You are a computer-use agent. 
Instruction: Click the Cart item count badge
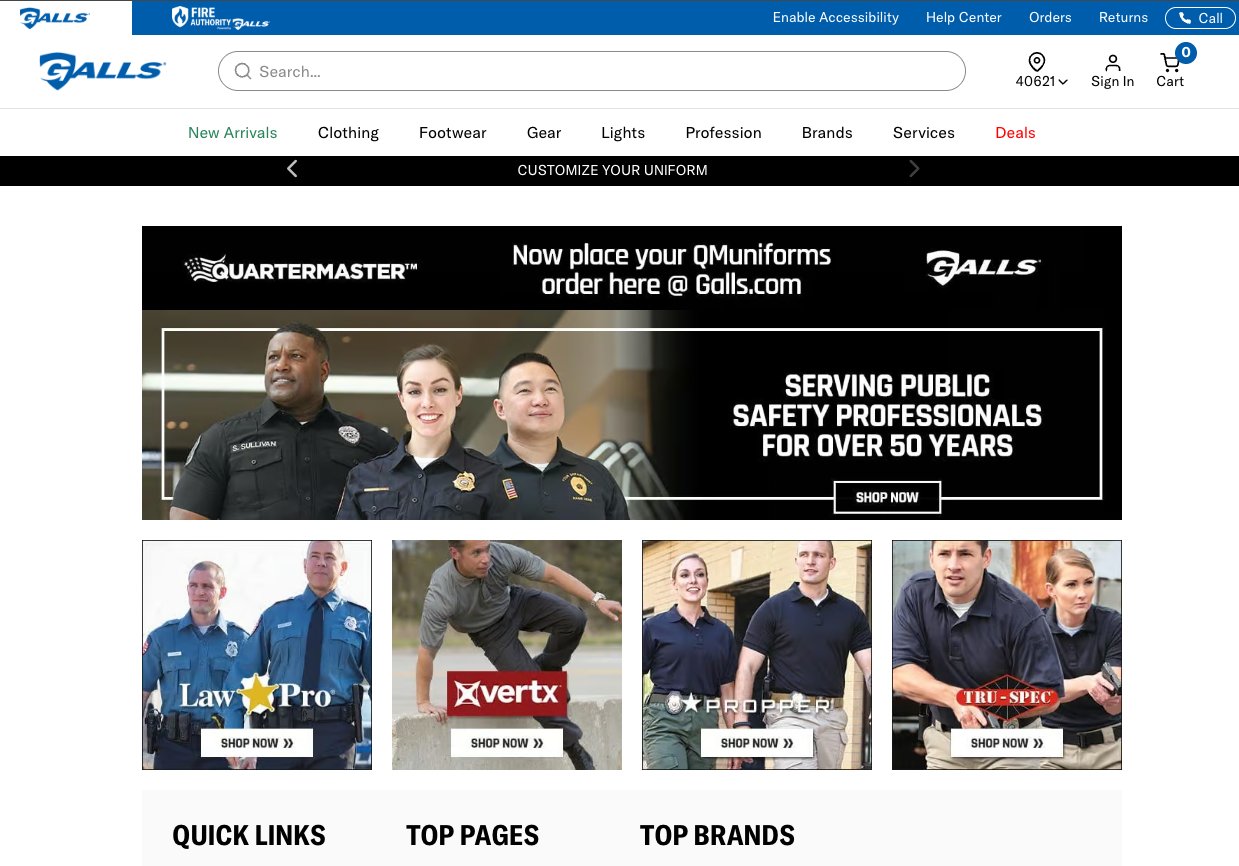coord(1186,53)
